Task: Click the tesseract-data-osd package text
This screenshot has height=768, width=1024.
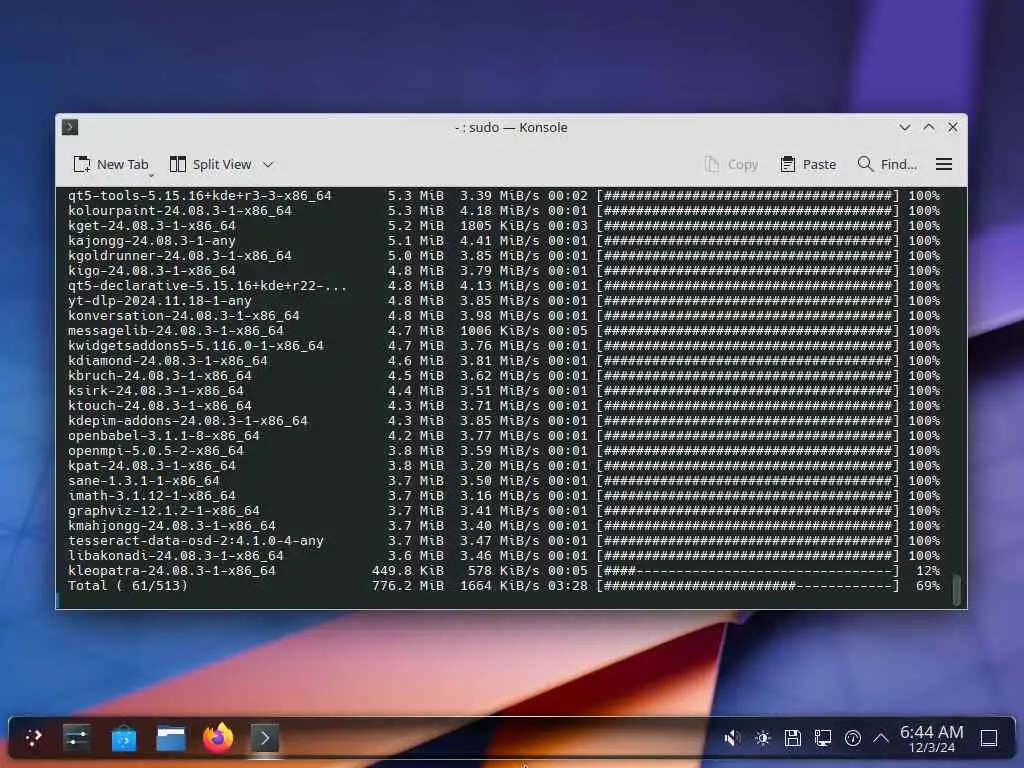Action: click(x=195, y=541)
